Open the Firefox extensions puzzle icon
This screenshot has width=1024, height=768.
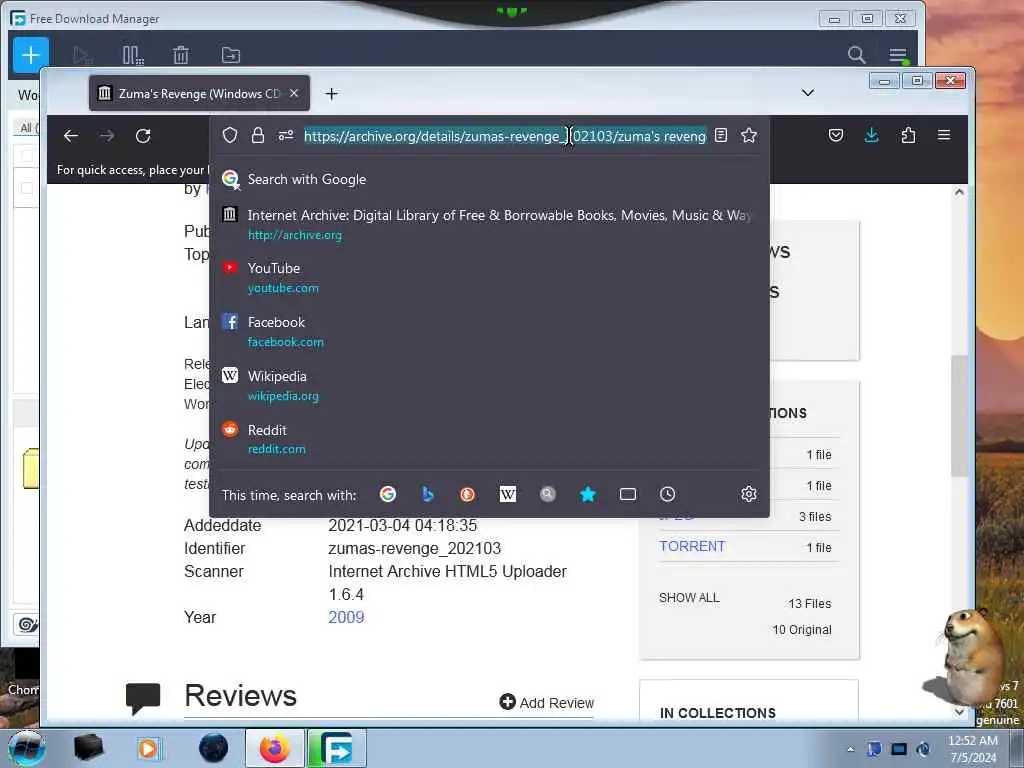tap(908, 135)
